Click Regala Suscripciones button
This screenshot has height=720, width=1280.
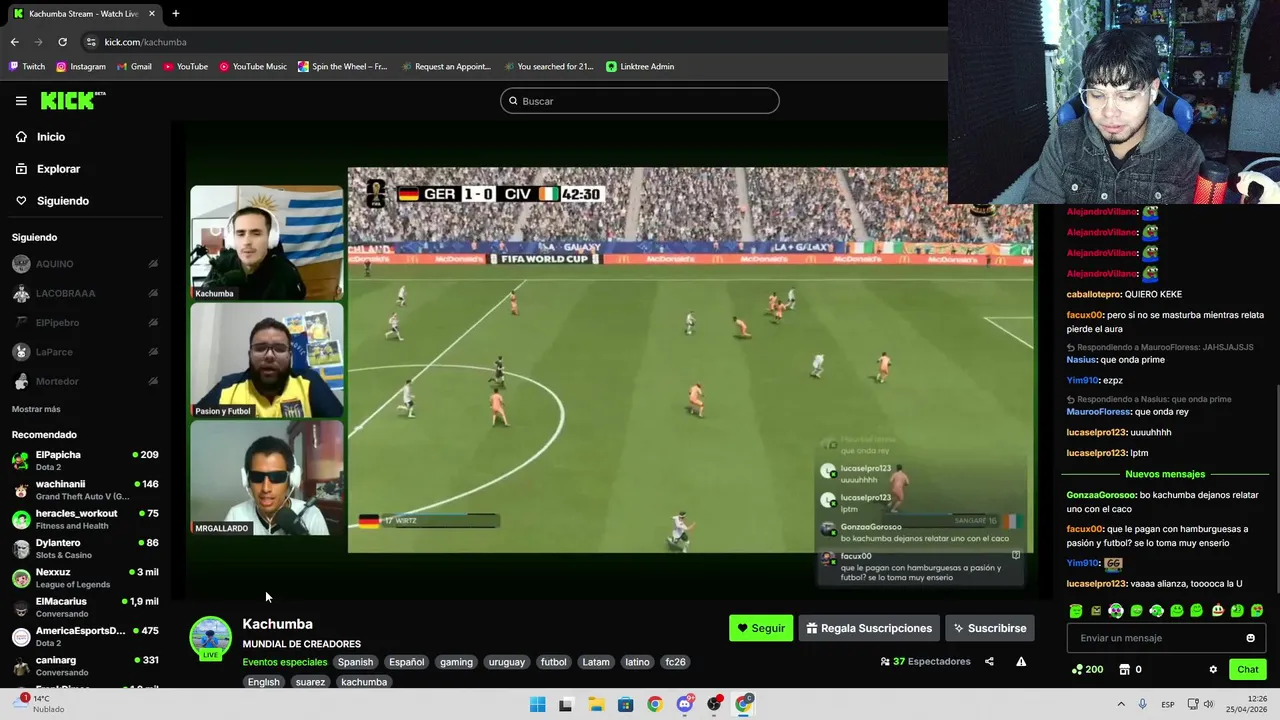(869, 628)
